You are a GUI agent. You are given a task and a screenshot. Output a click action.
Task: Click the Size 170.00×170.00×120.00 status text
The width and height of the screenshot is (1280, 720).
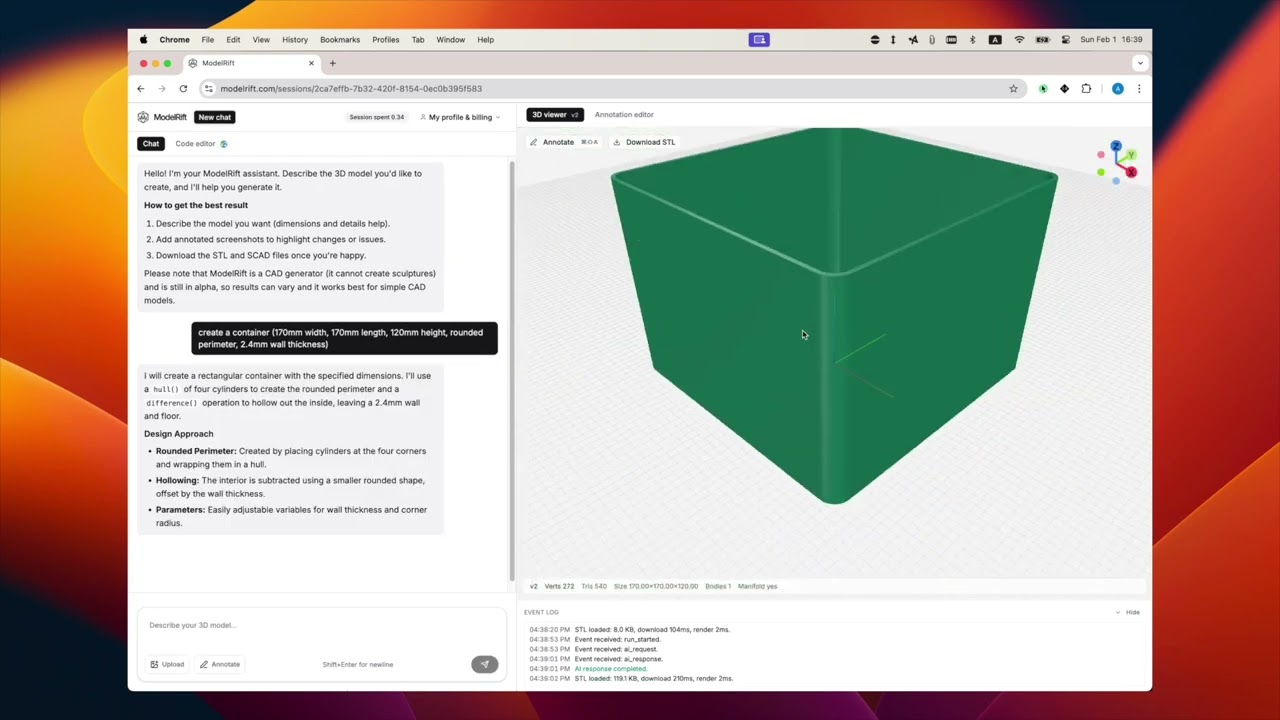655,586
